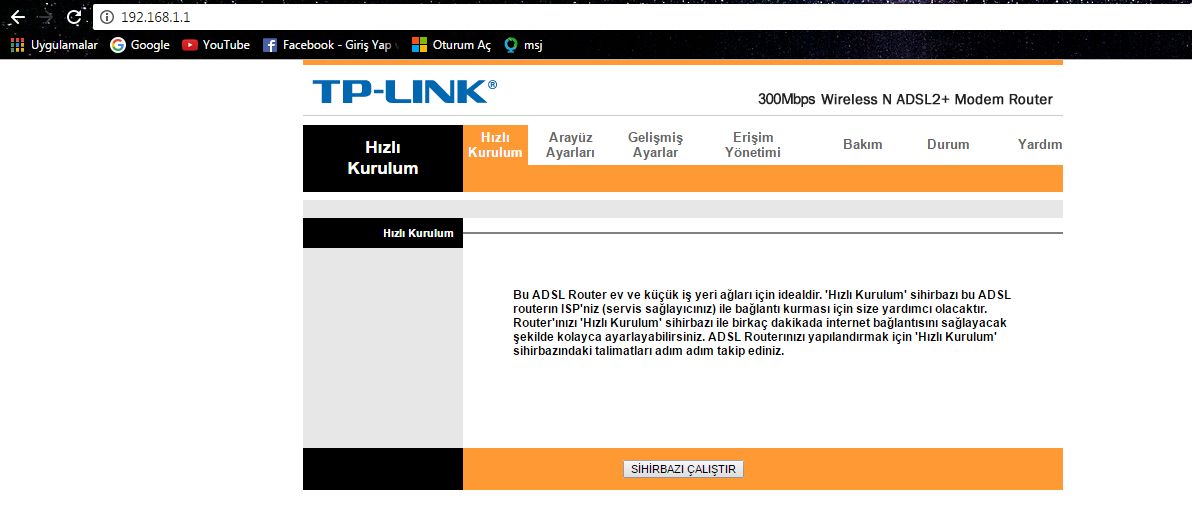Open the Erişim Yönetimi tab
This screenshot has width=1192, height=520.
pyautogui.click(x=753, y=144)
